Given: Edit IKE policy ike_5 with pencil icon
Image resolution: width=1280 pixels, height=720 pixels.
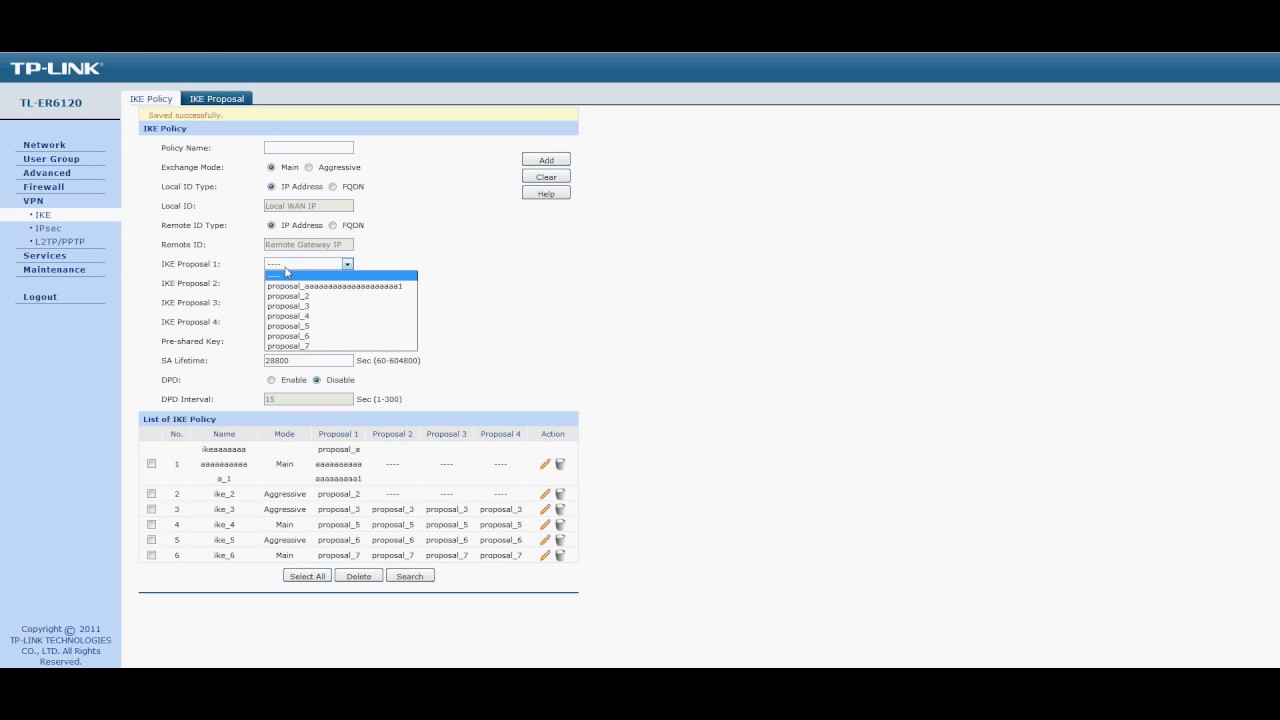Looking at the screenshot, I should coord(545,540).
